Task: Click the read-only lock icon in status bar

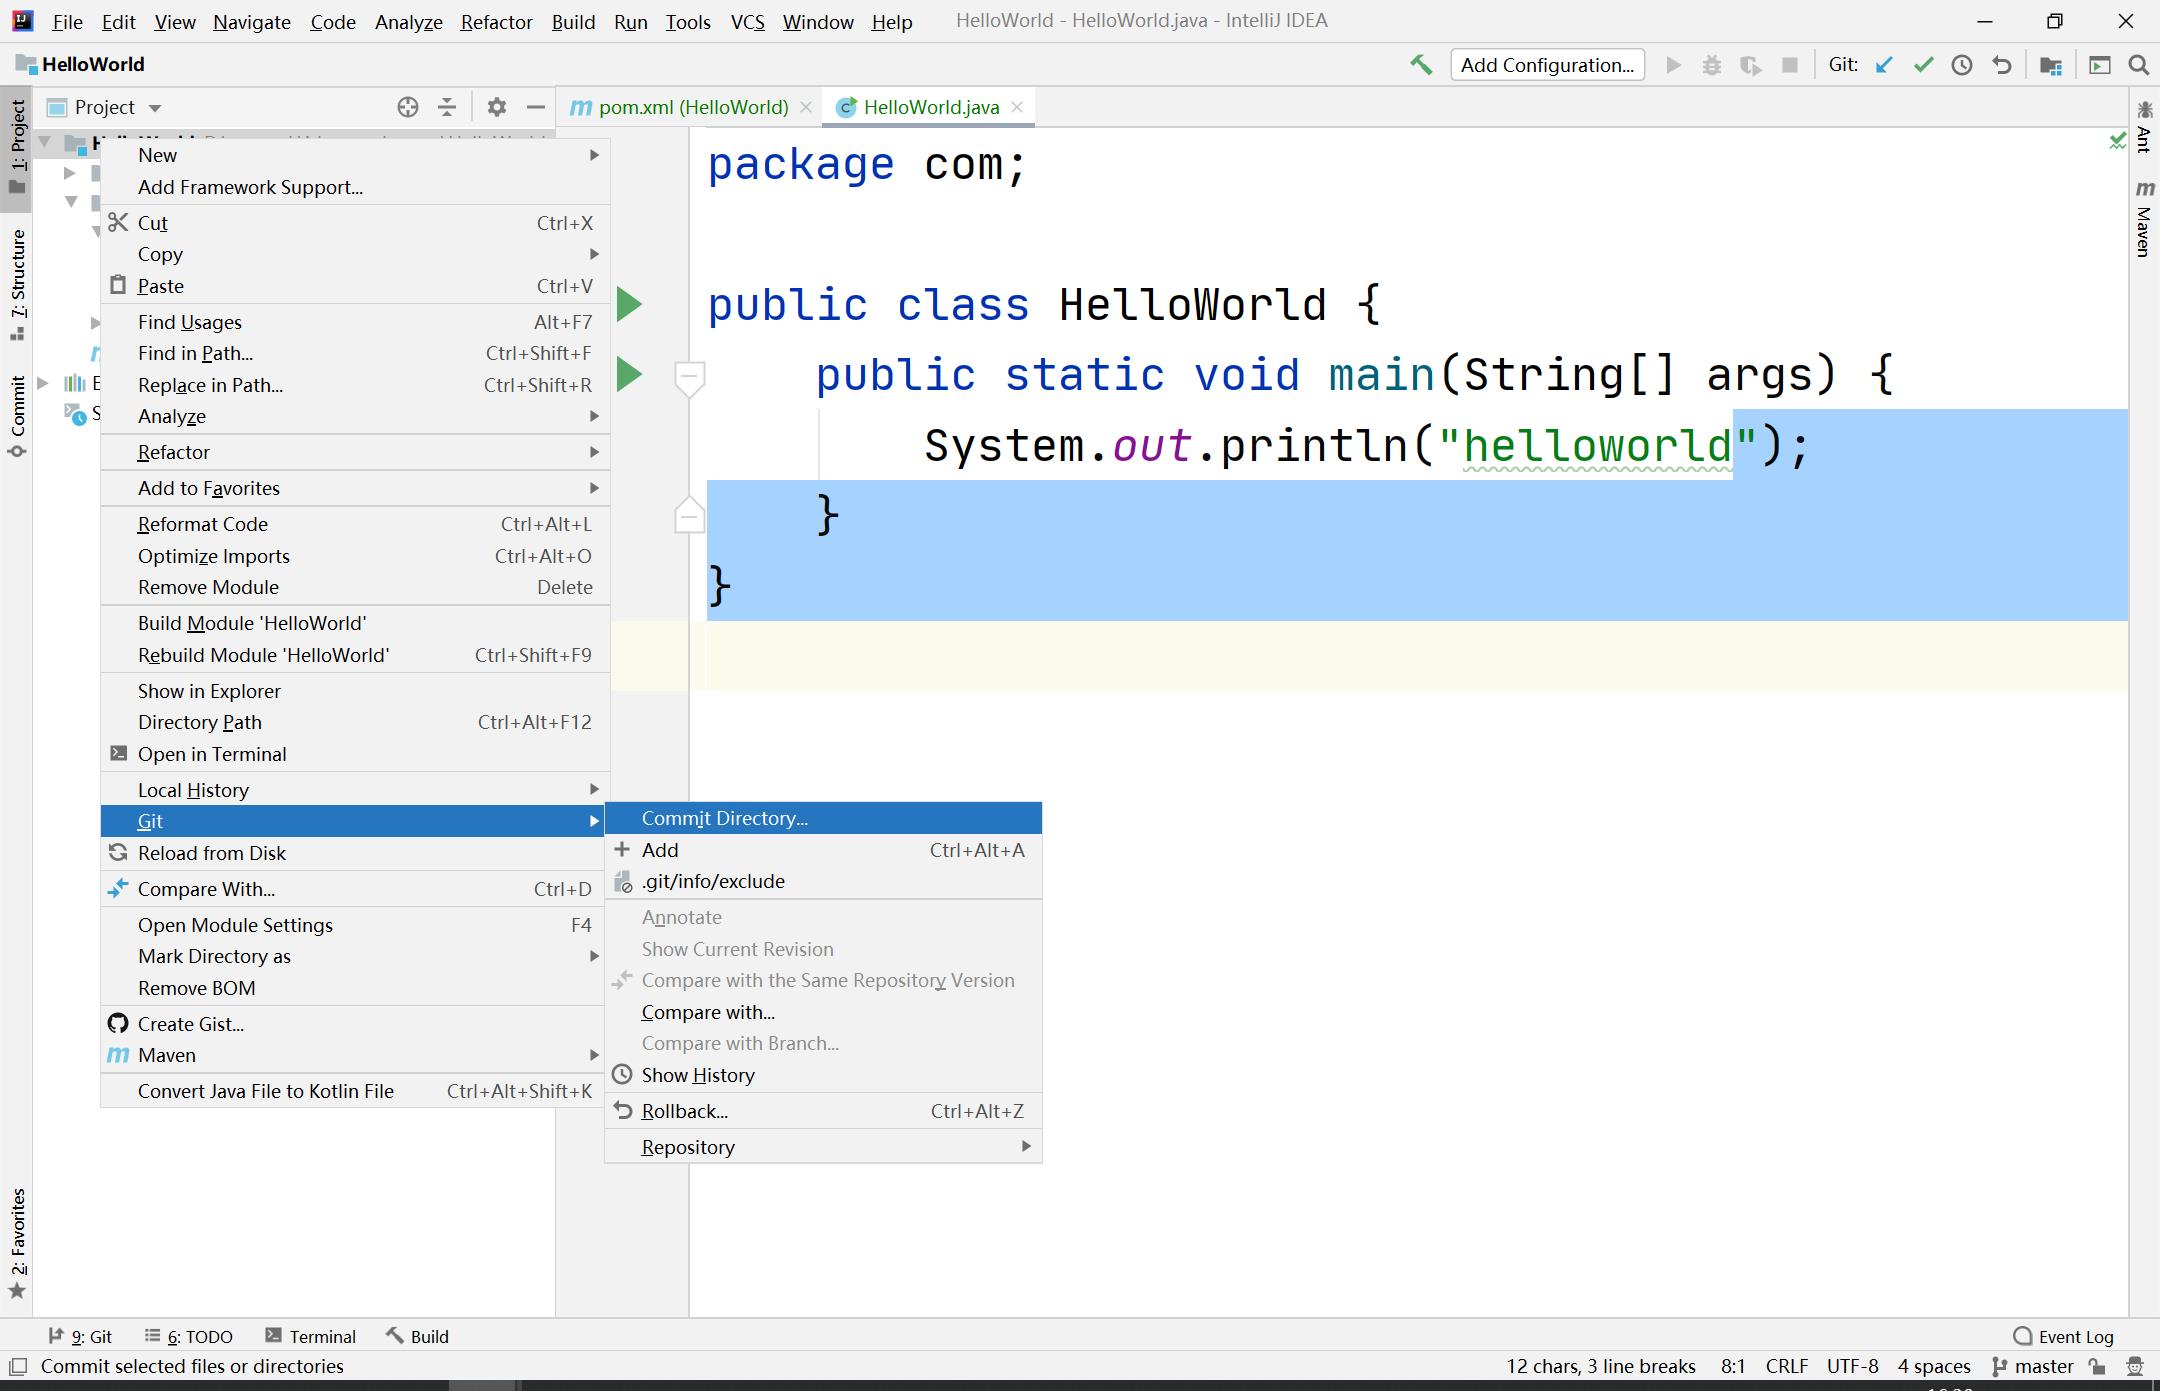Action: click(2098, 1366)
